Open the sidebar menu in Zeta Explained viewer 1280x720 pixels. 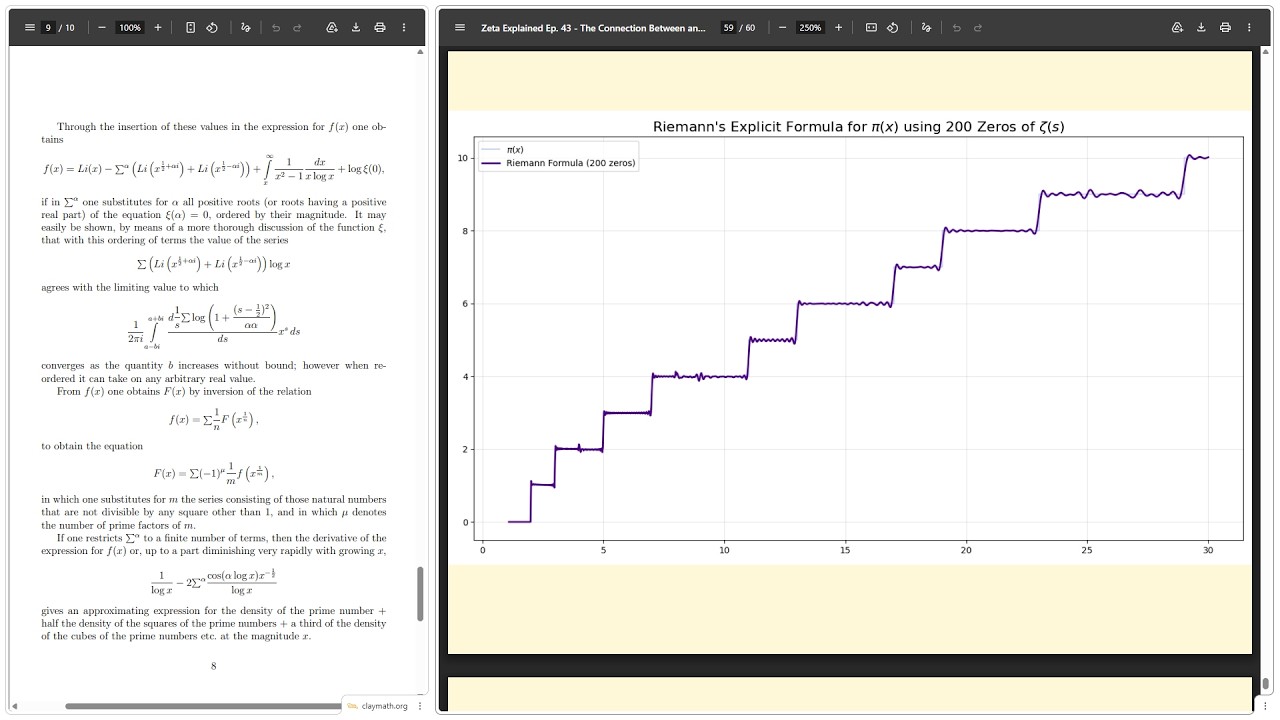click(x=460, y=27)
